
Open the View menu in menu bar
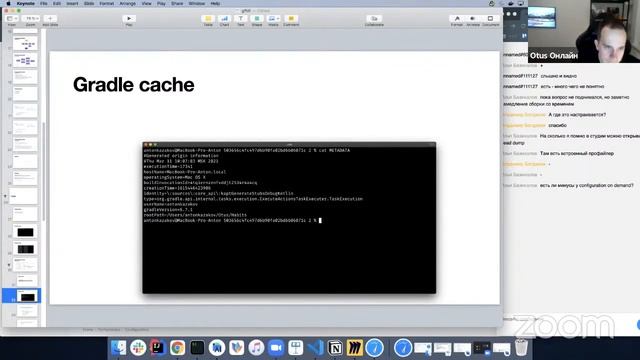pos(146,3)
